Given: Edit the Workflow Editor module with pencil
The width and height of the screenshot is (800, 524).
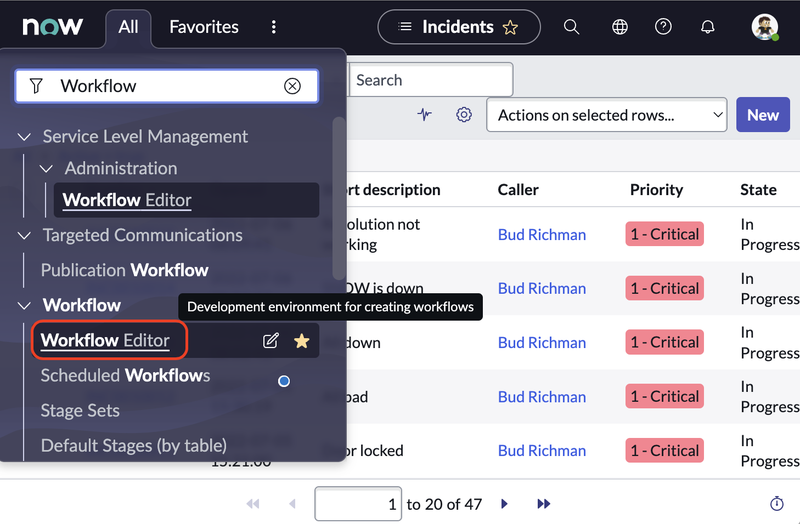Looking at the screenshot, I should (270, 341).
